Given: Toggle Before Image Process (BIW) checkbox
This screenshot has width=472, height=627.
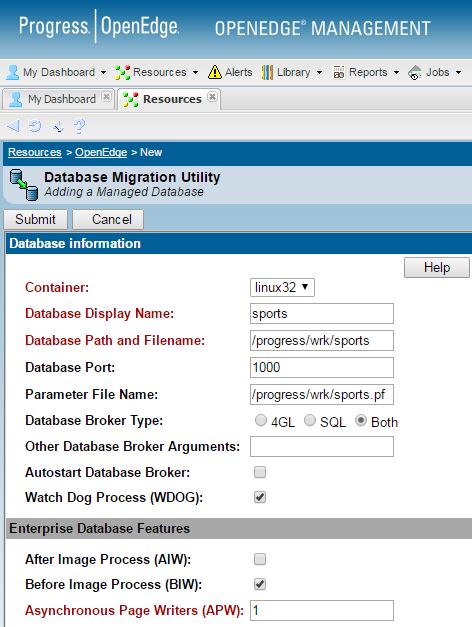Looking at the screenshot, I should (260, 584).
